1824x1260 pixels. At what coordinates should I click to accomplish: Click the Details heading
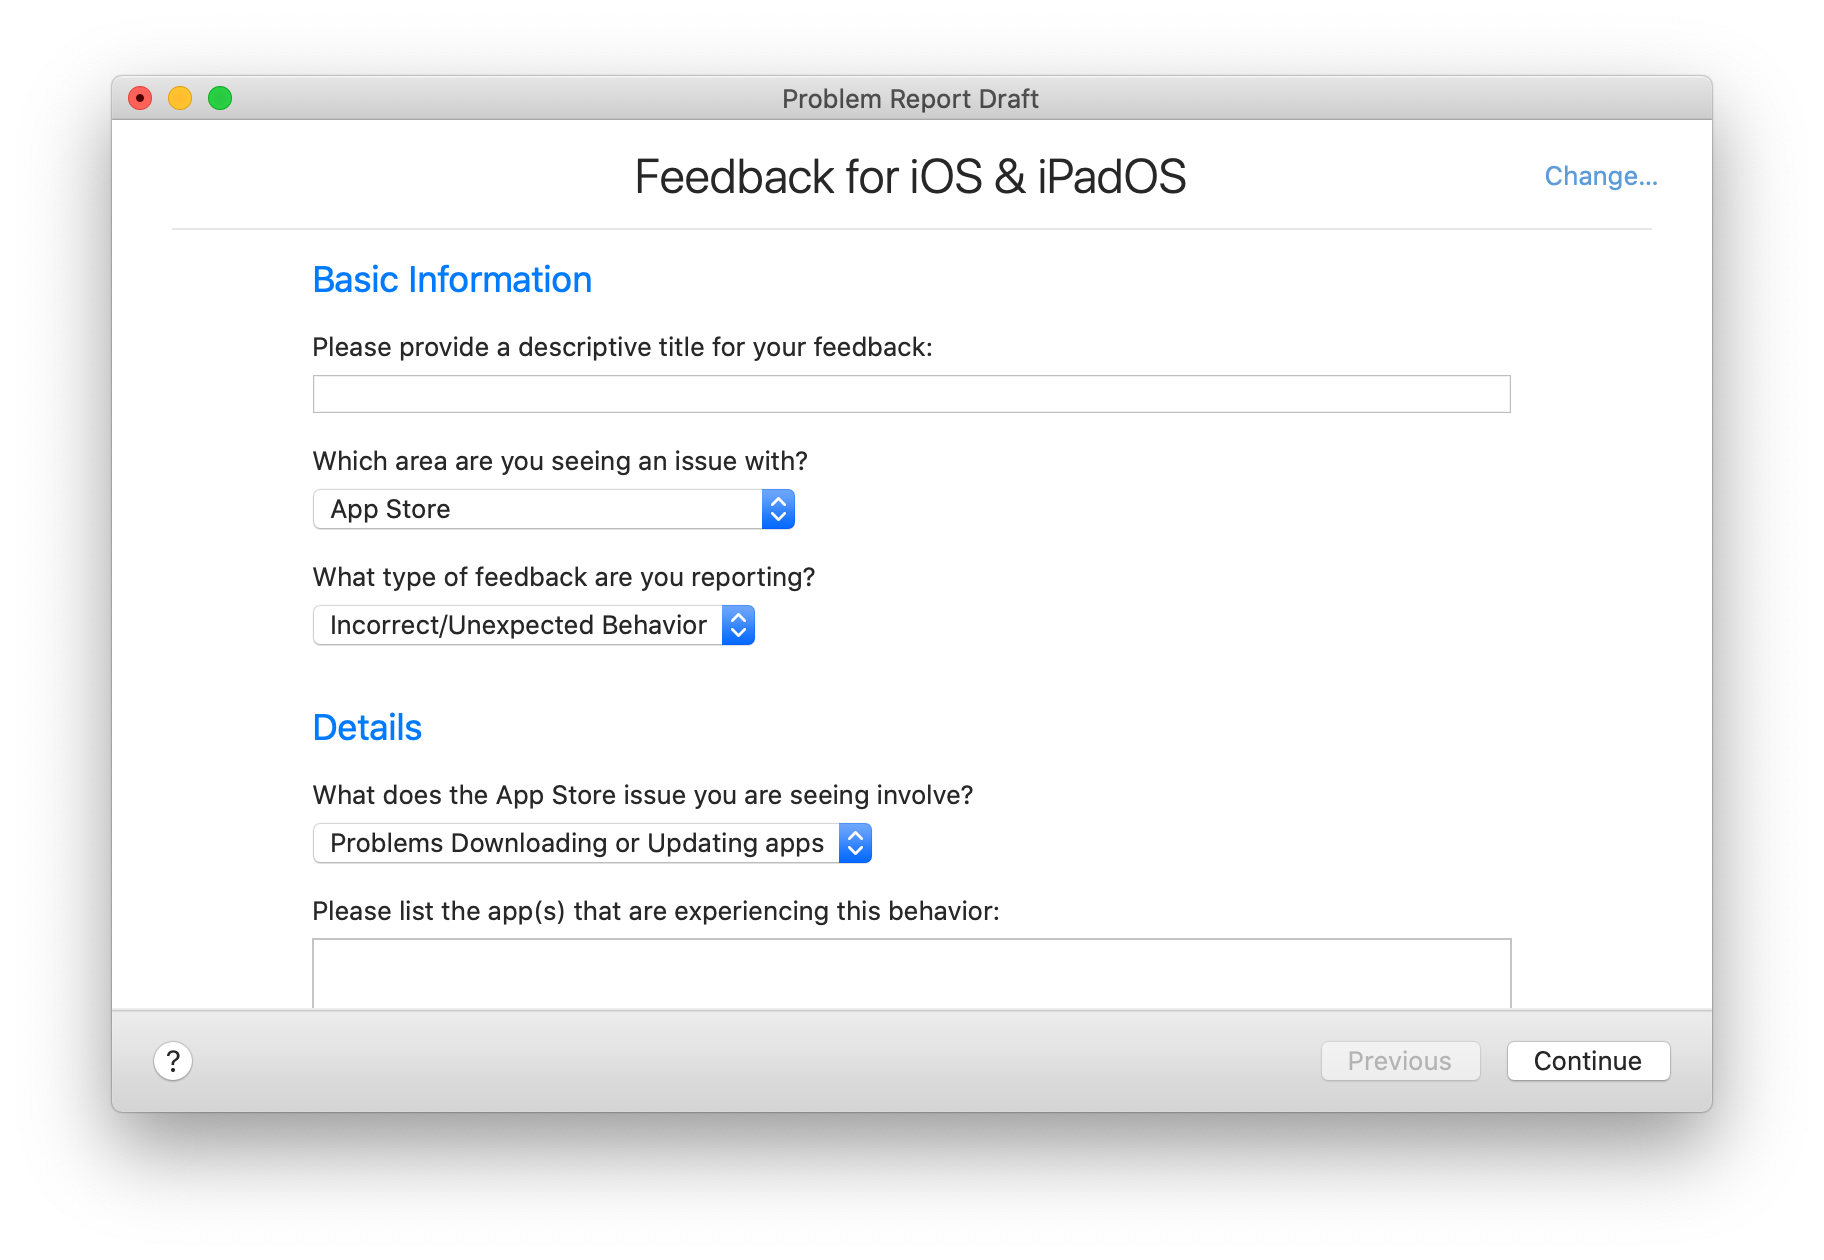tap(367, 727)
